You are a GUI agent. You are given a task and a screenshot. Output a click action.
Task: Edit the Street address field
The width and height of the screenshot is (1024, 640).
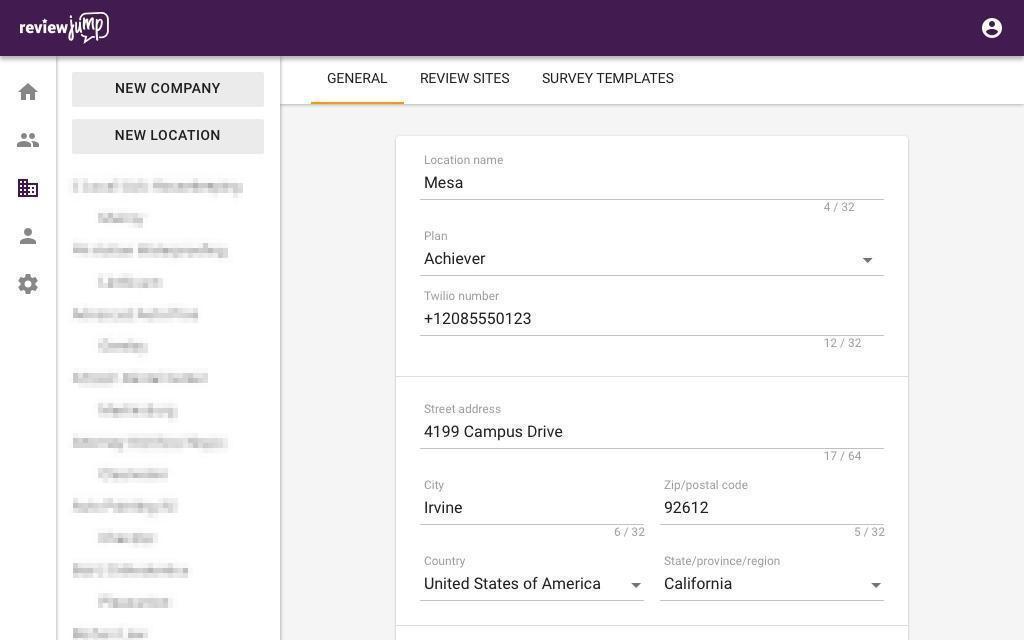click(x=652, y=432)
